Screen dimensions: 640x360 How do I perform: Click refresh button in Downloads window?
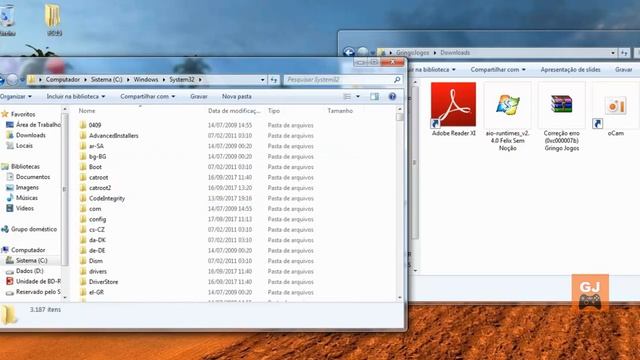tap(624, 53)
